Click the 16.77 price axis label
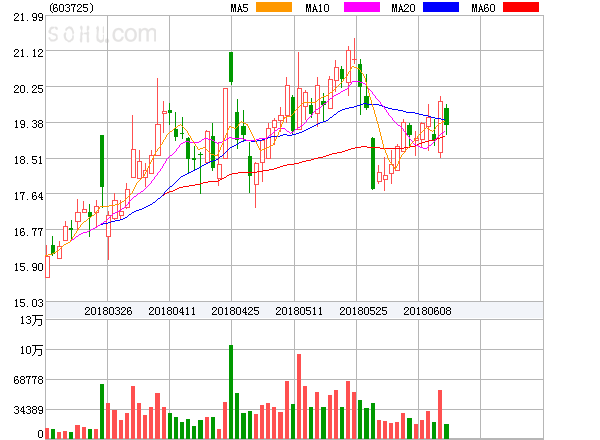The width and height of the screenshot is (600, 440). click(28, 232)
